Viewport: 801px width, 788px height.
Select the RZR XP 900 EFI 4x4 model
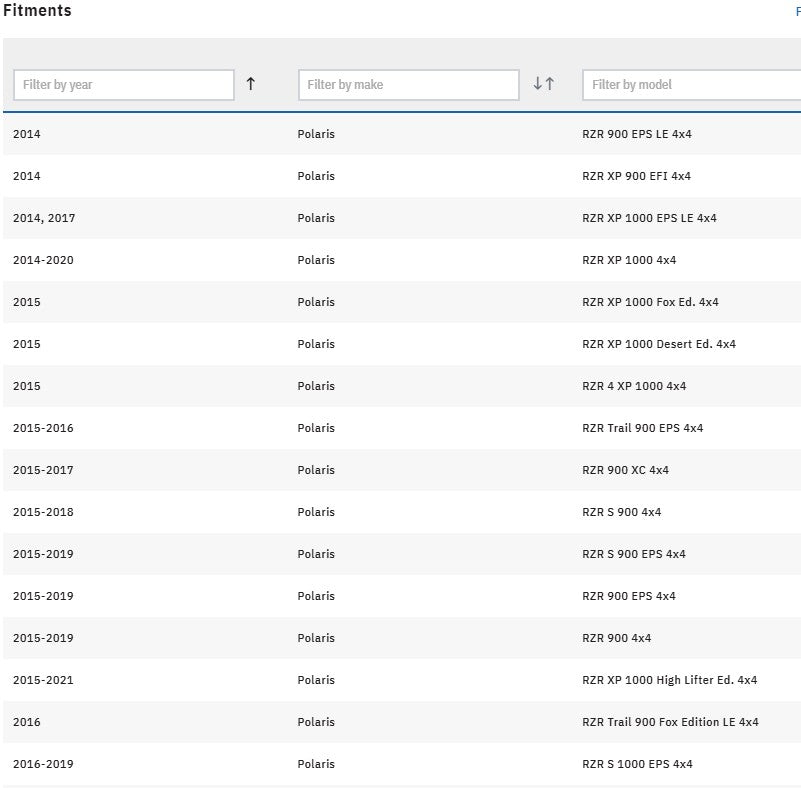click(x=636, y=176)
